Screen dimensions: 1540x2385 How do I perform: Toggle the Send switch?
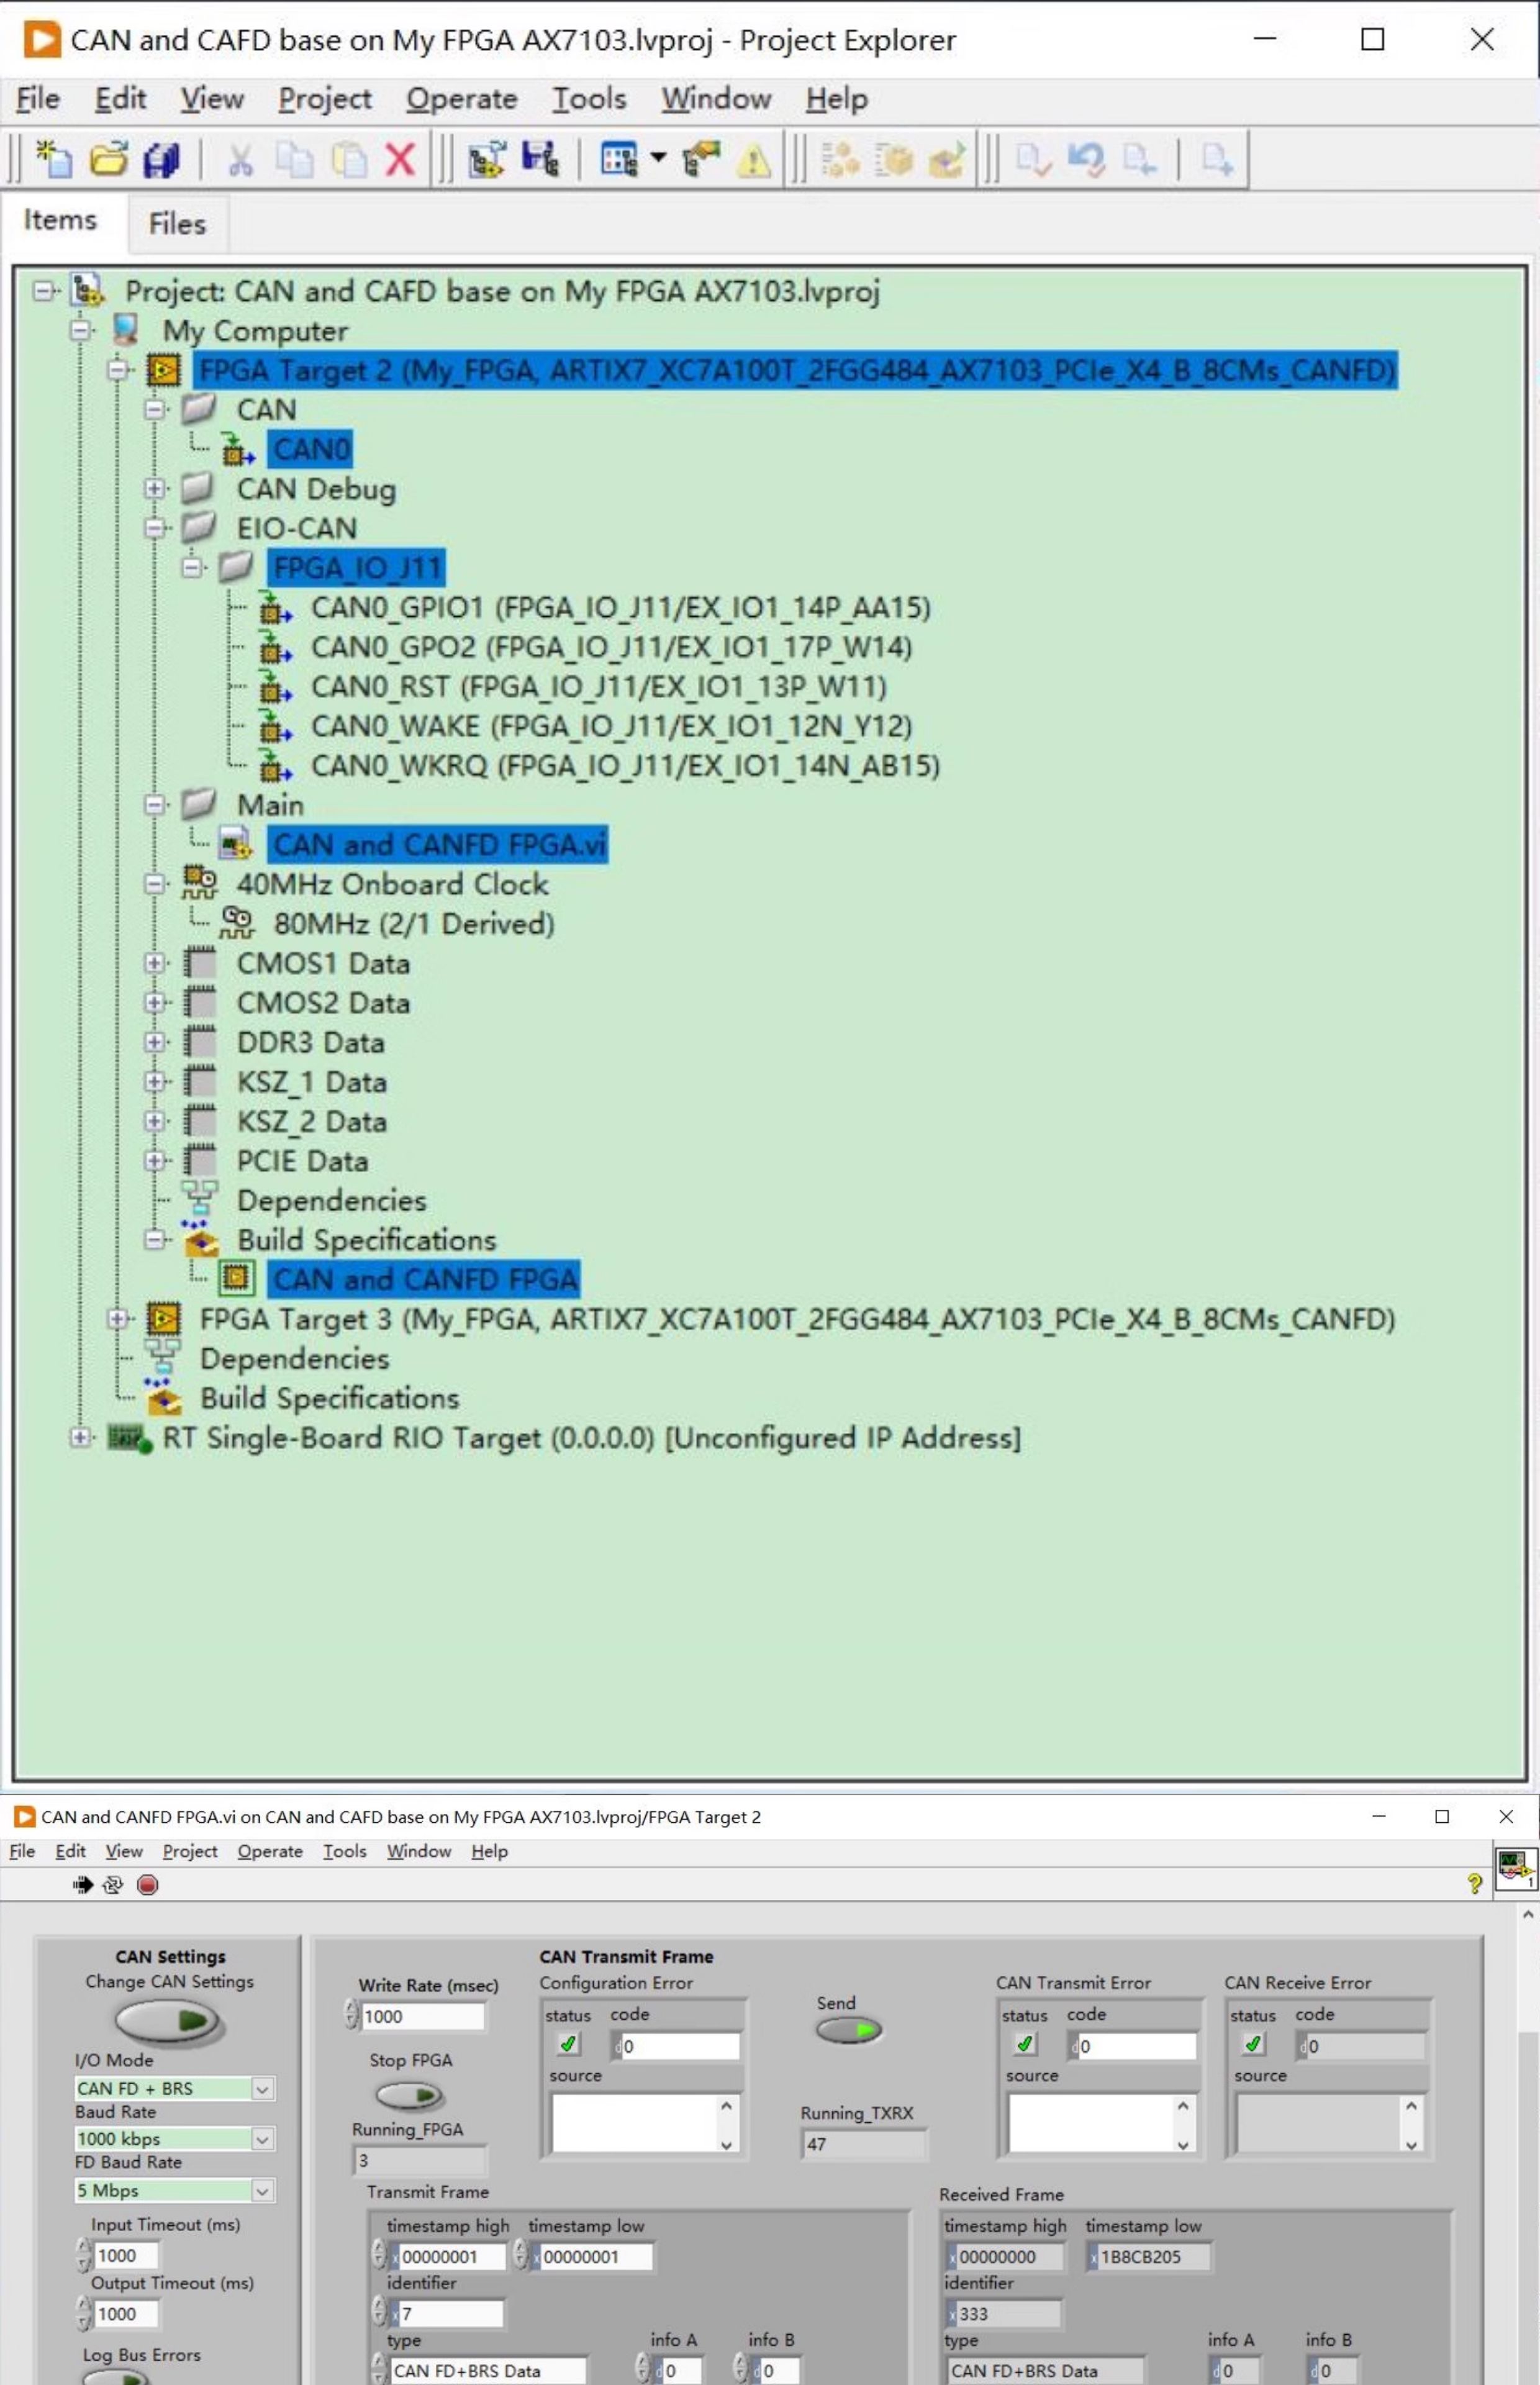click(x=848, y=2030)
